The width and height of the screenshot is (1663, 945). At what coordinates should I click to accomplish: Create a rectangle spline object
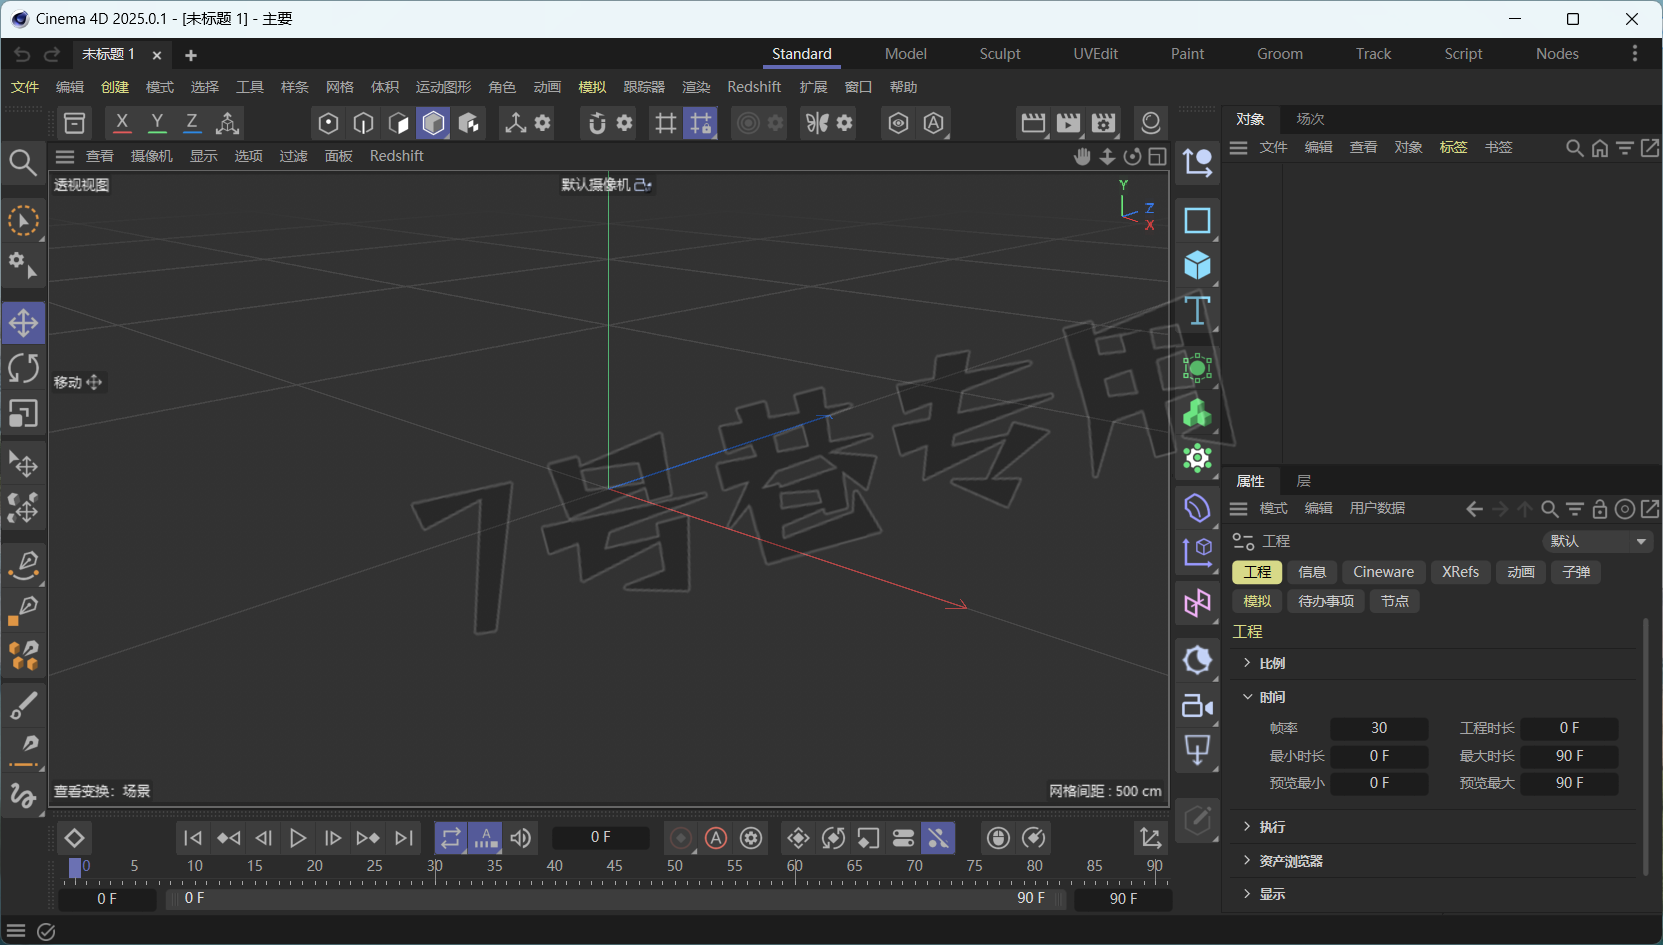[x=1197, y=220]
